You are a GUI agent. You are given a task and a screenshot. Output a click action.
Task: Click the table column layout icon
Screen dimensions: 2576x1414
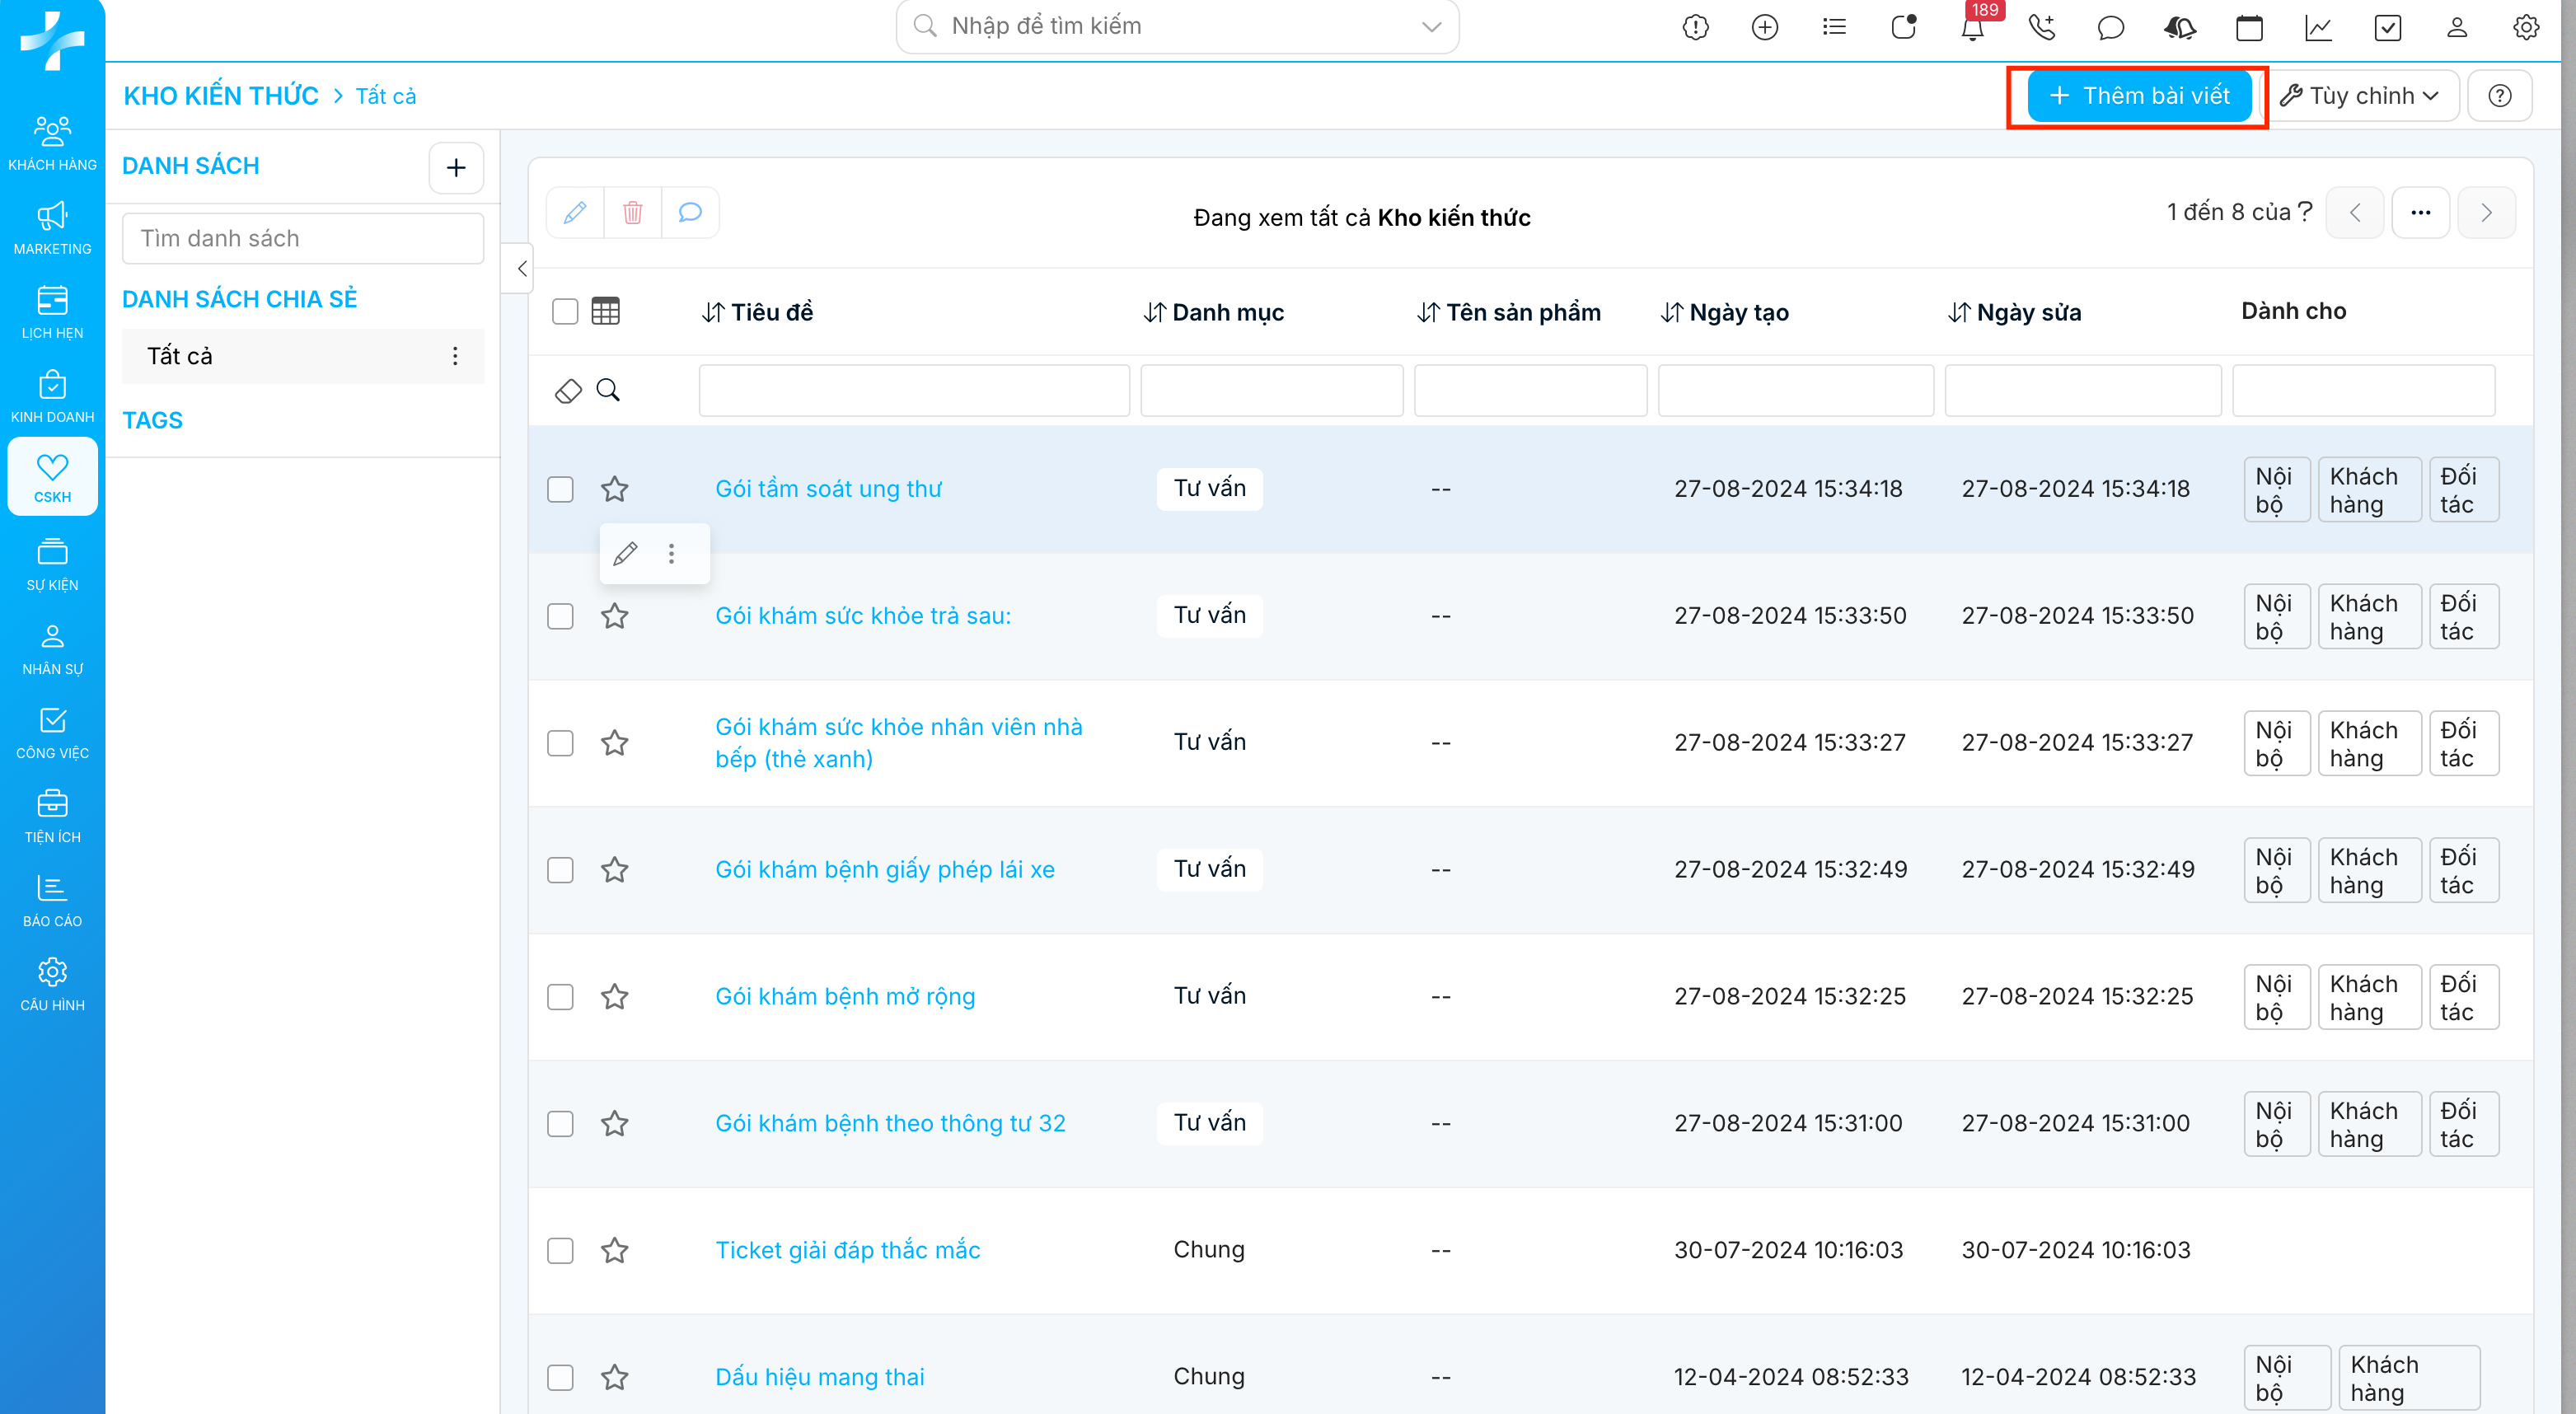click(x=605, y=311)
